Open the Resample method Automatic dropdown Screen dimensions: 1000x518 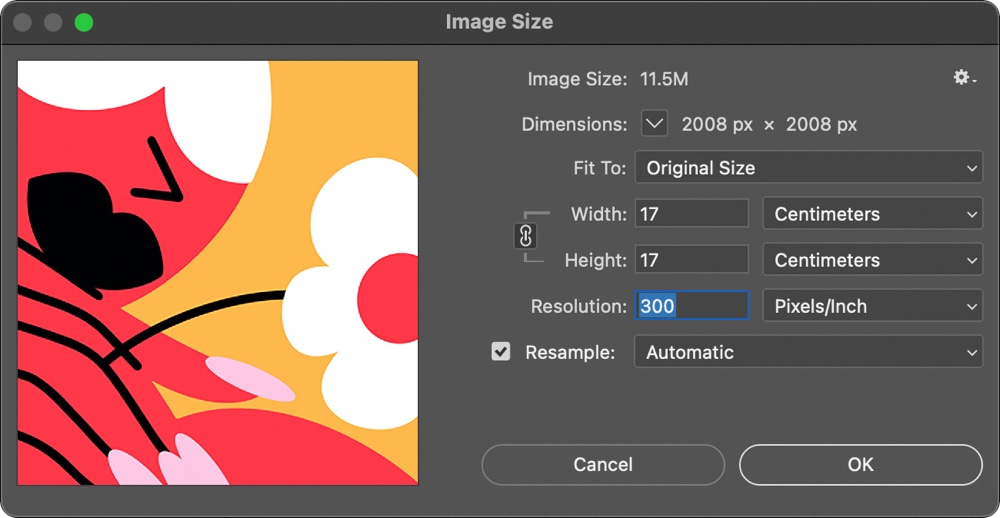(808, 352)
